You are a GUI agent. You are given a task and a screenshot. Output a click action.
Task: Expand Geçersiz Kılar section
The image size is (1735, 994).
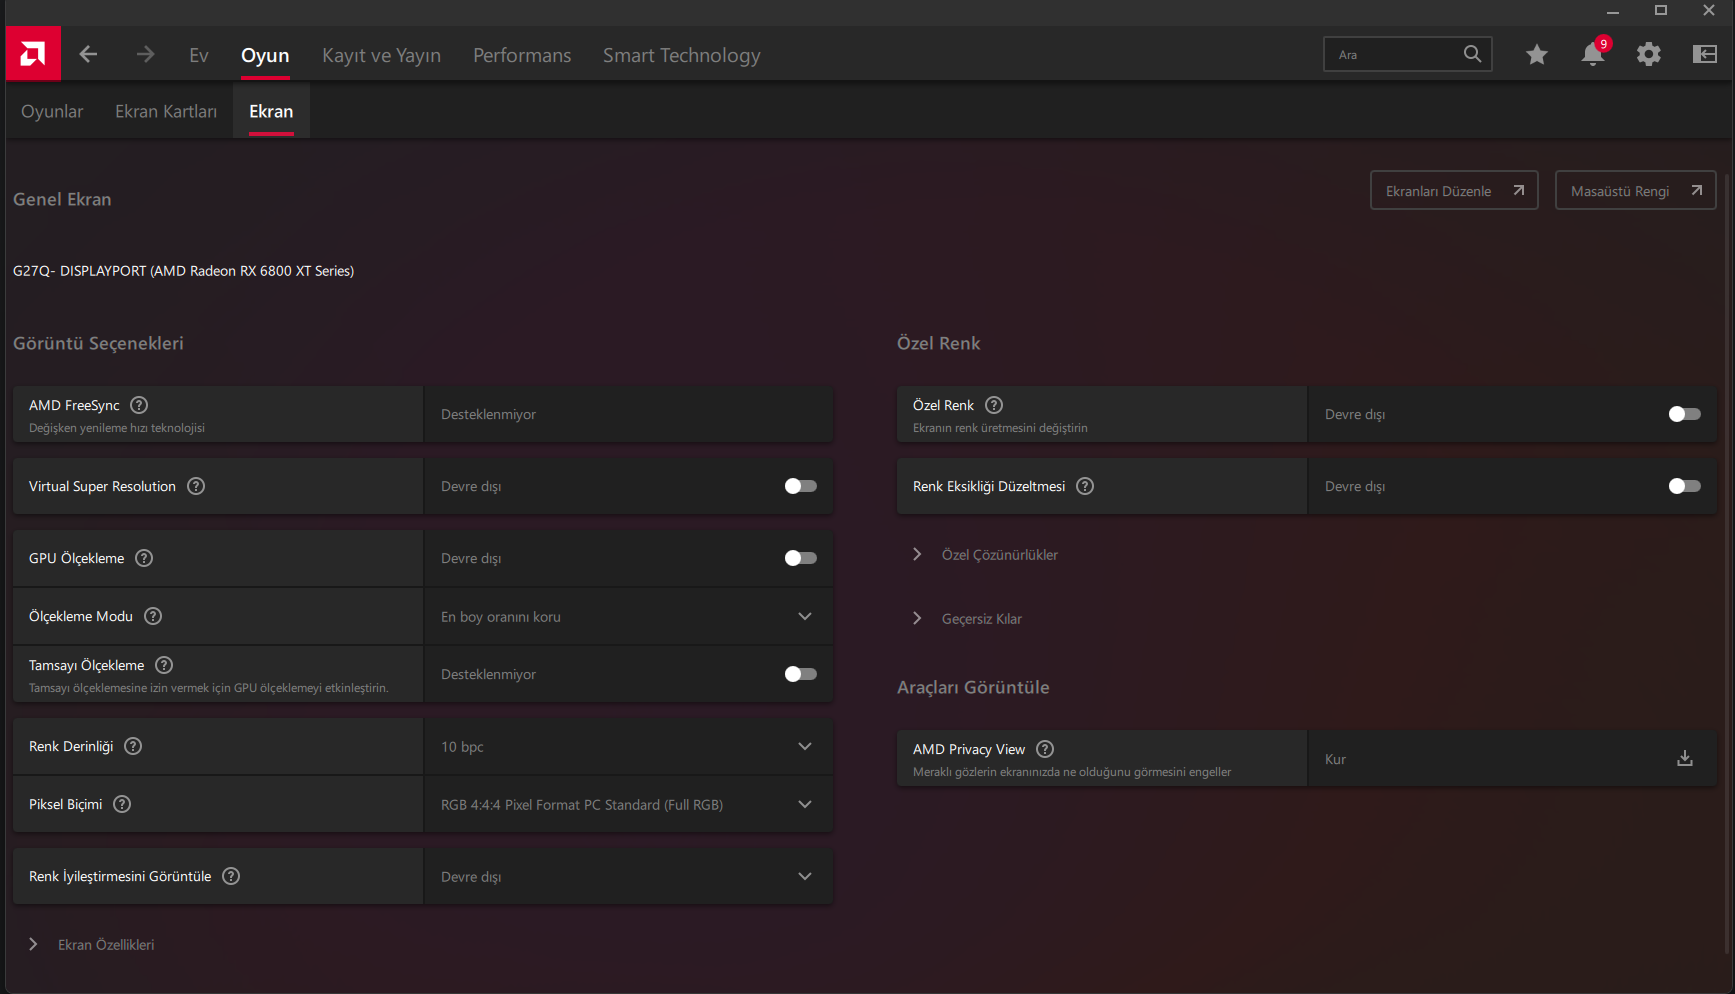tap(967, 619)
